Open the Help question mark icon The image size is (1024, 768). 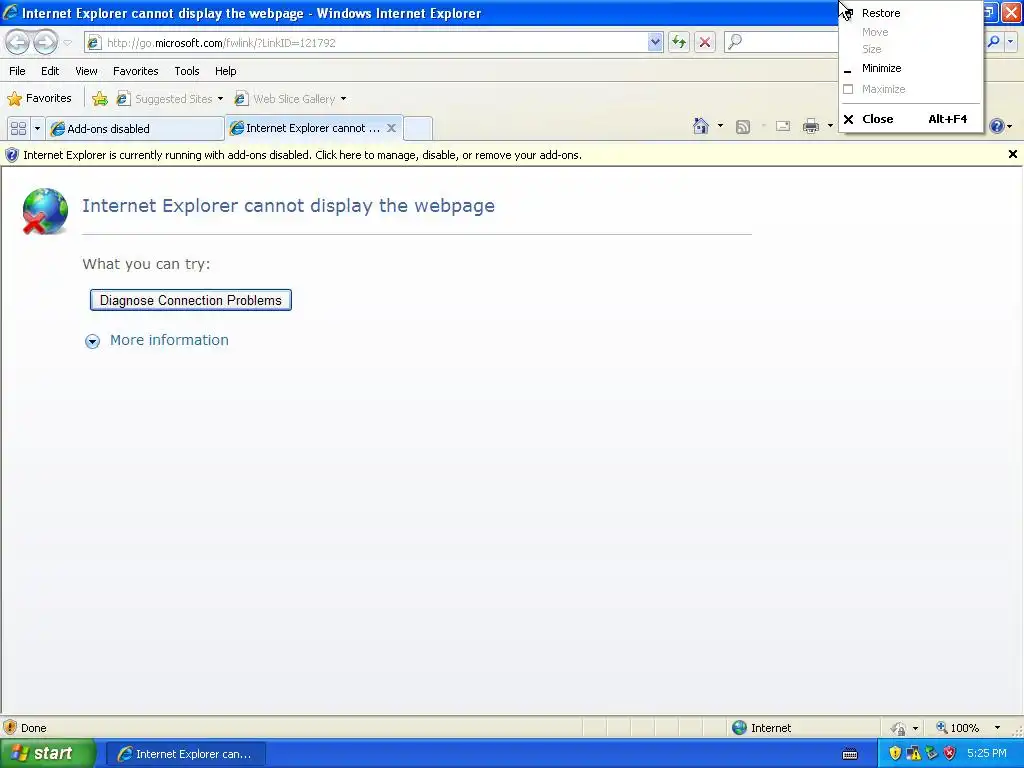coord(997,126)
